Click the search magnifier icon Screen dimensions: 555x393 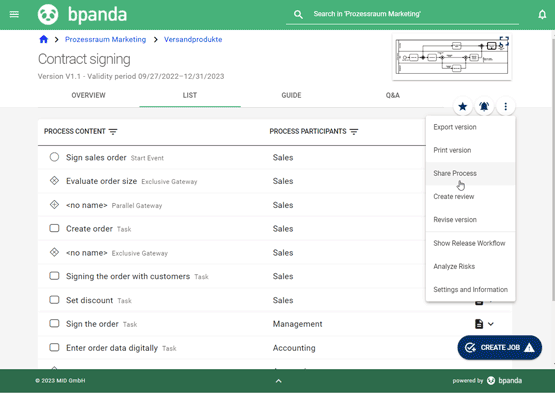(x=298, y=14)
